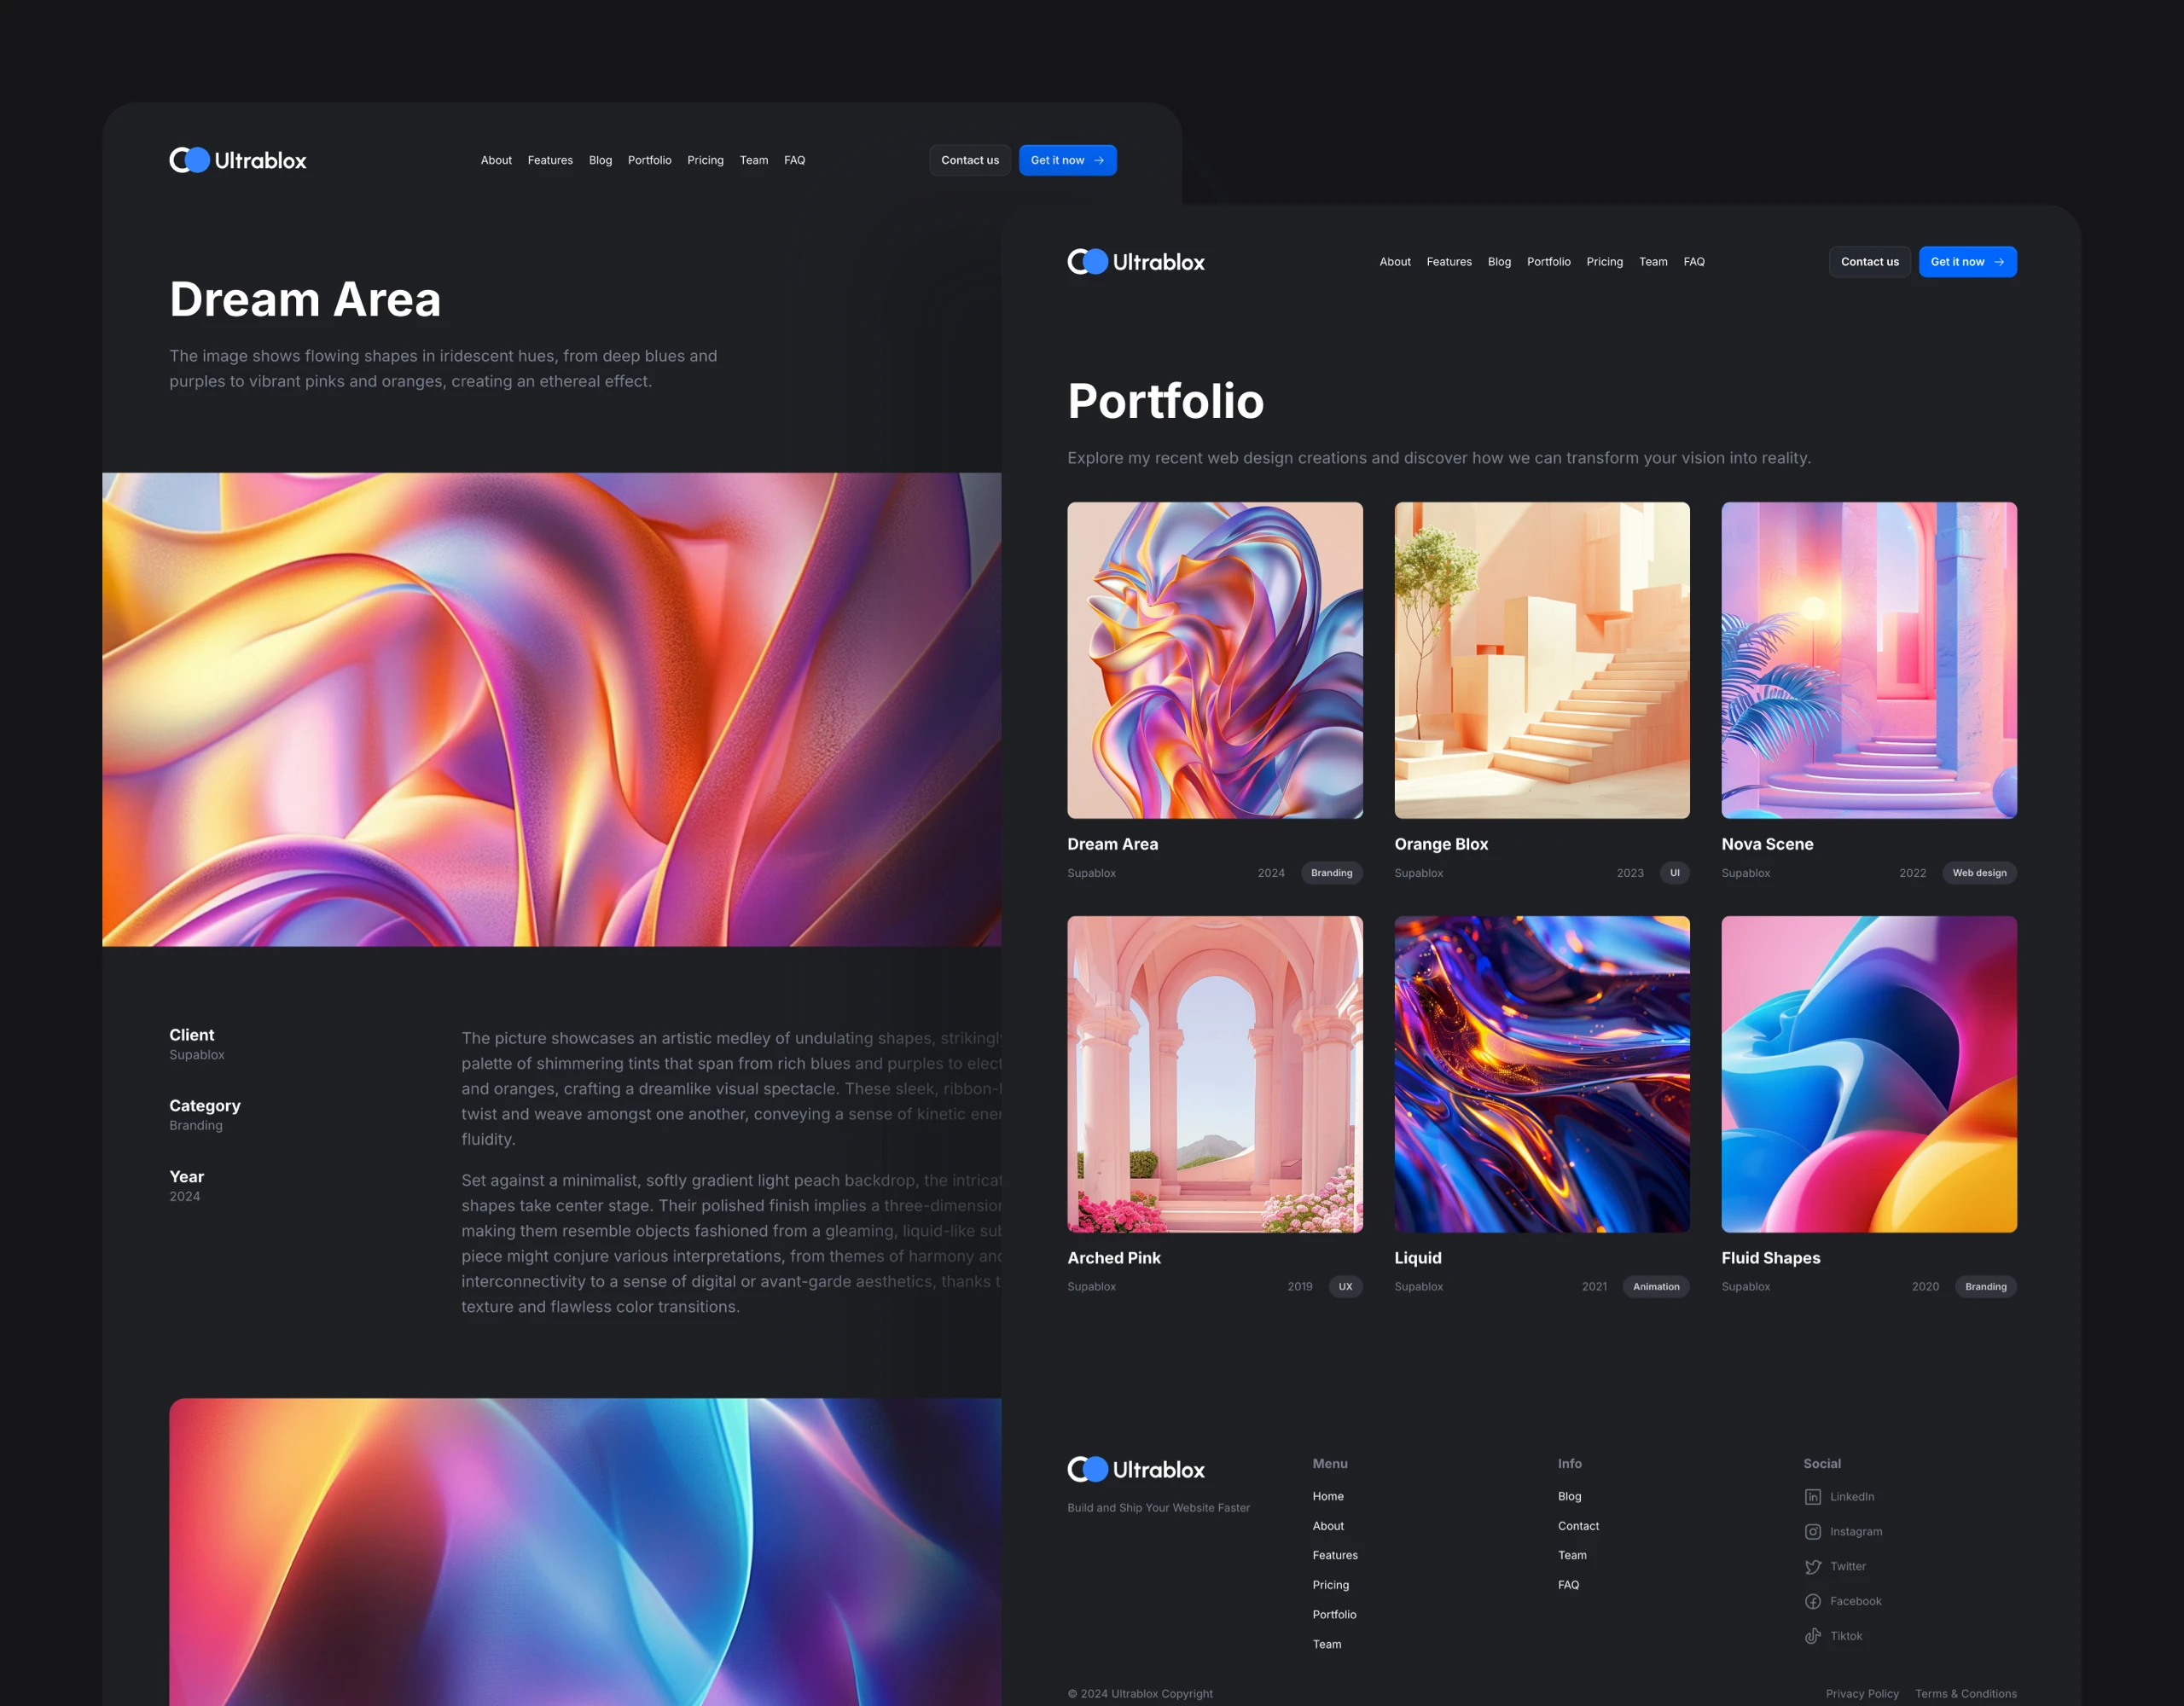The image size is (2184, 1706).
Task: Select the Pricing menu tab in navbar
Action: click(706, 160)
